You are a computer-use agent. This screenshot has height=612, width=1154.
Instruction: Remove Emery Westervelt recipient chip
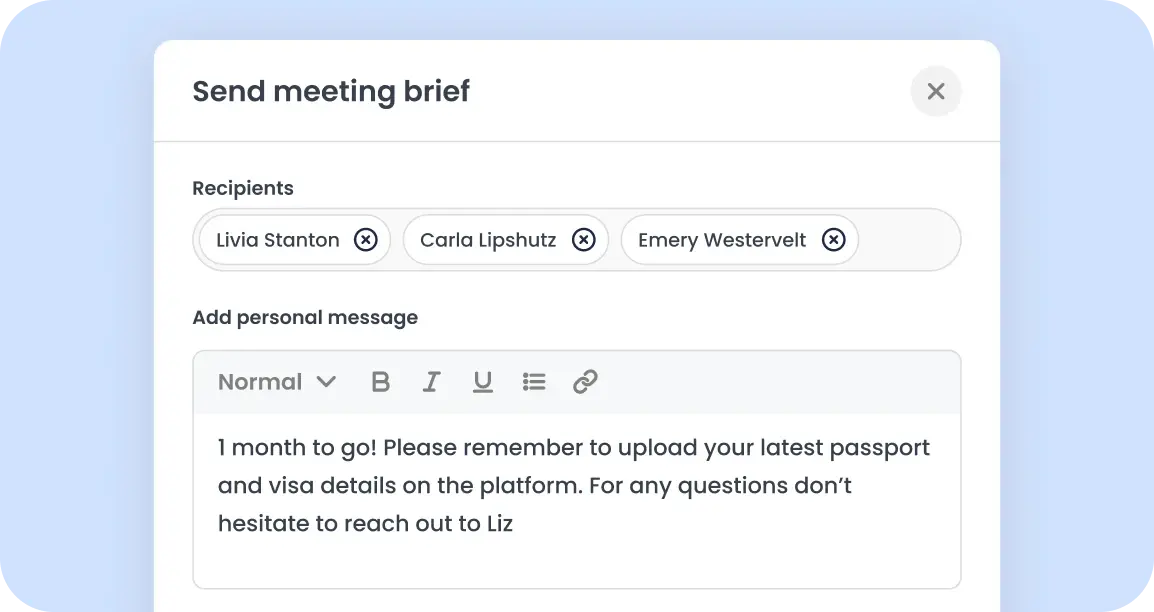833,240
